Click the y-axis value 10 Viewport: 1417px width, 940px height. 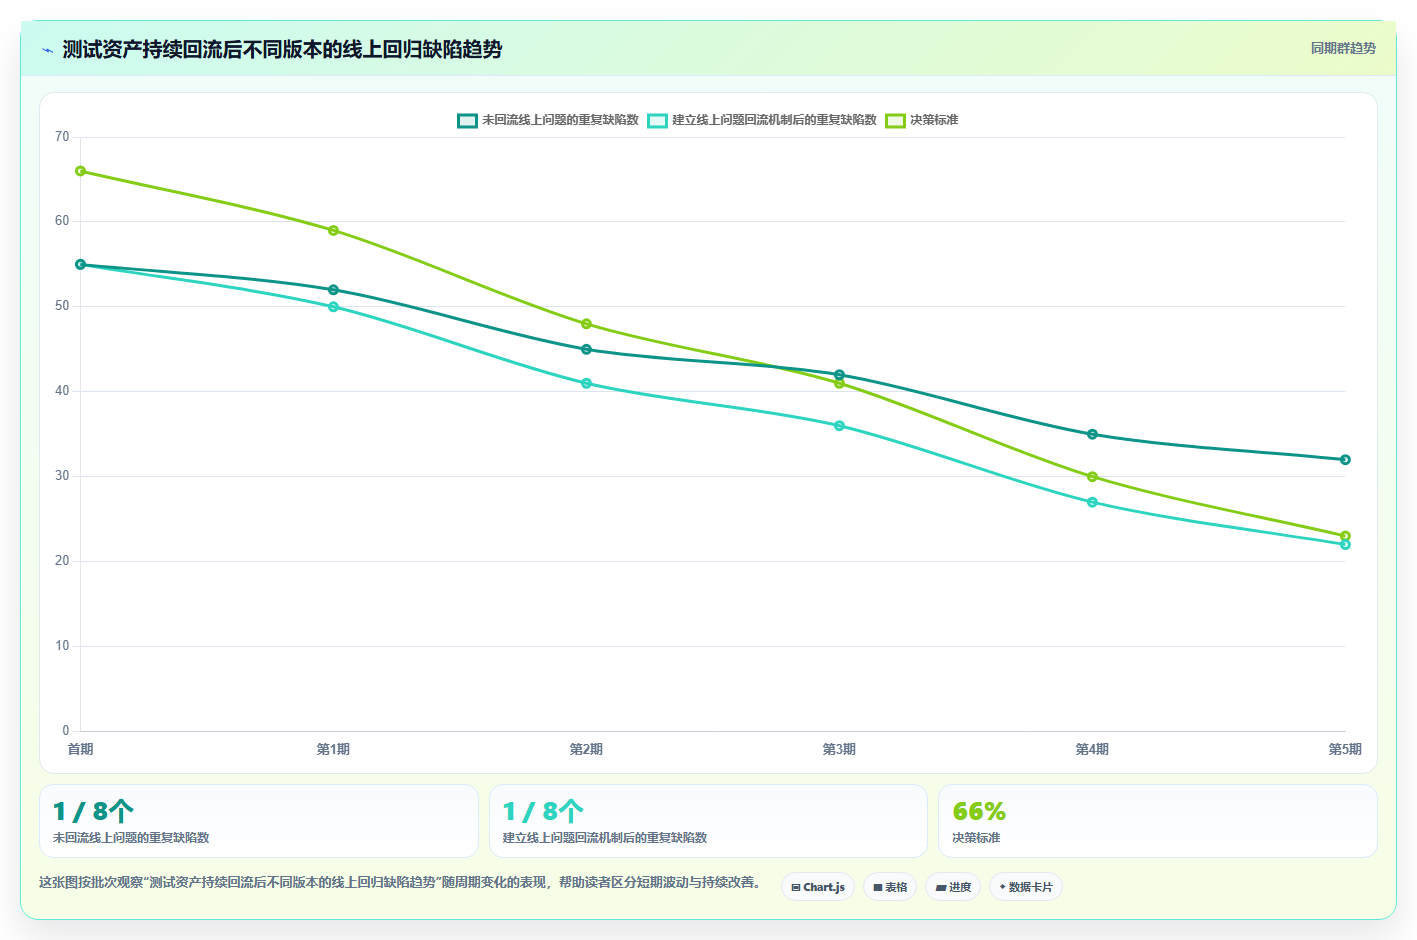click(x=62, y=646)
